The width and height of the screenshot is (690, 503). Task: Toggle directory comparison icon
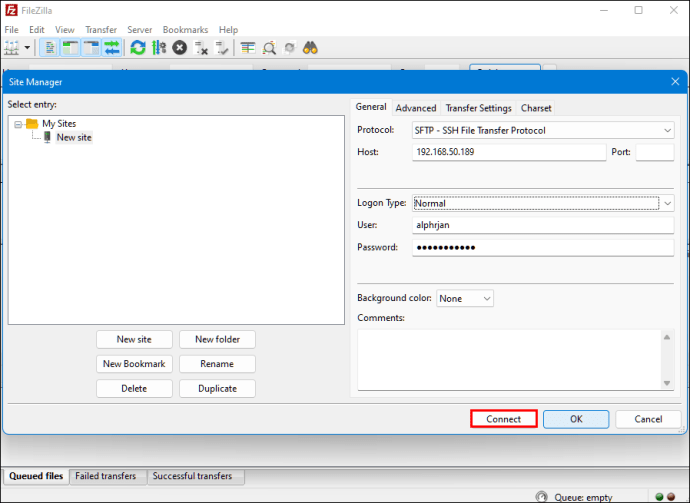[x=269, y=48]
